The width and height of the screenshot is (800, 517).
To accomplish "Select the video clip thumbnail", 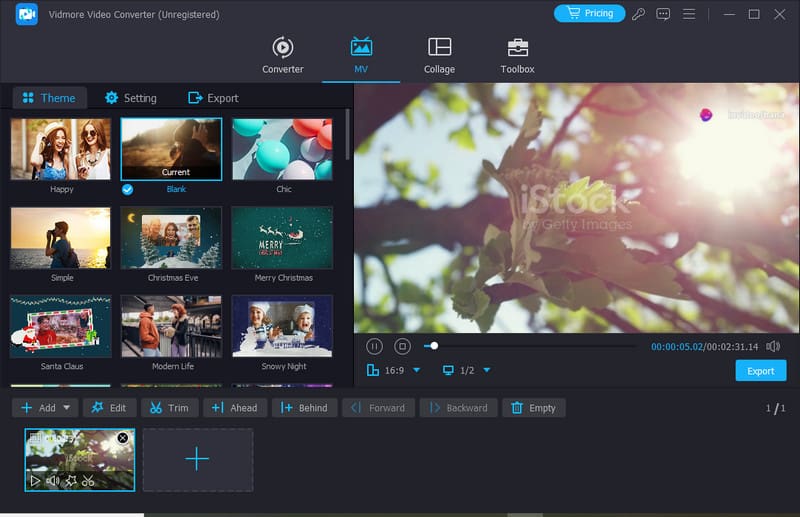I will point(80,459).
